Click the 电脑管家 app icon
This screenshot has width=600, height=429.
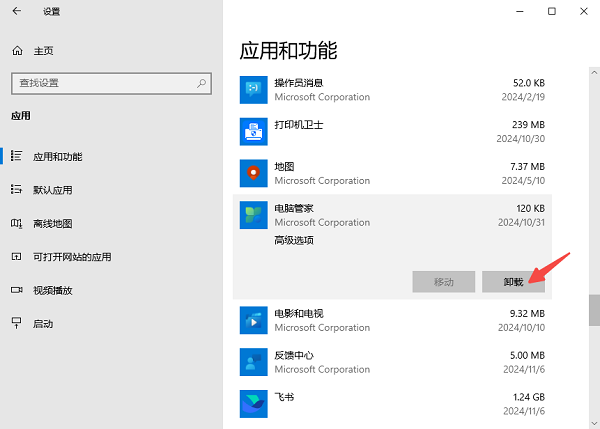click(254, 215)
